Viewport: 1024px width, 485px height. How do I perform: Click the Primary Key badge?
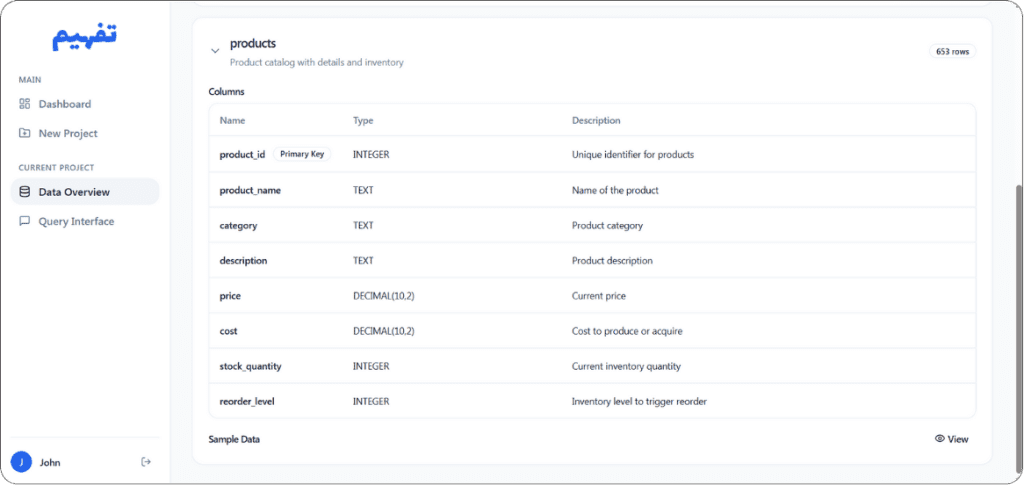302,155
